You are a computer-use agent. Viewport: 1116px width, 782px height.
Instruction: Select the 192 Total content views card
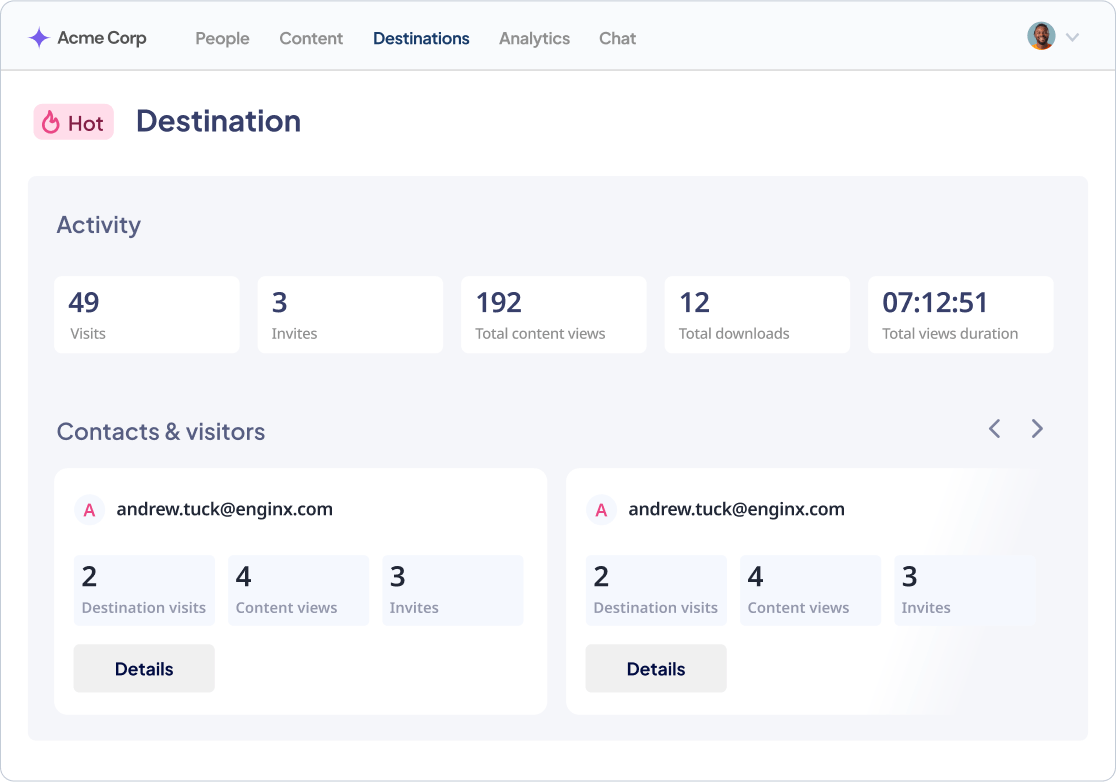click(x=553, y=315)
